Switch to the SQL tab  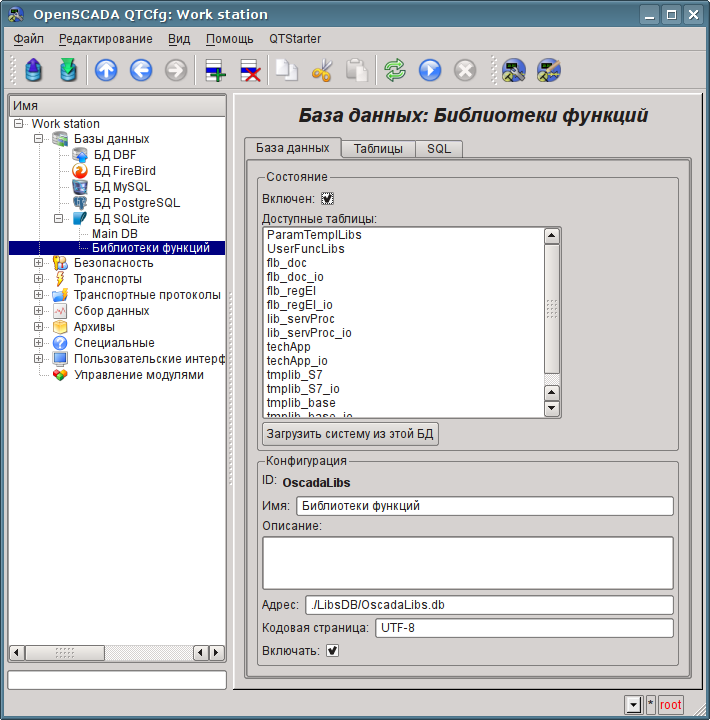(x=439, y=148)
